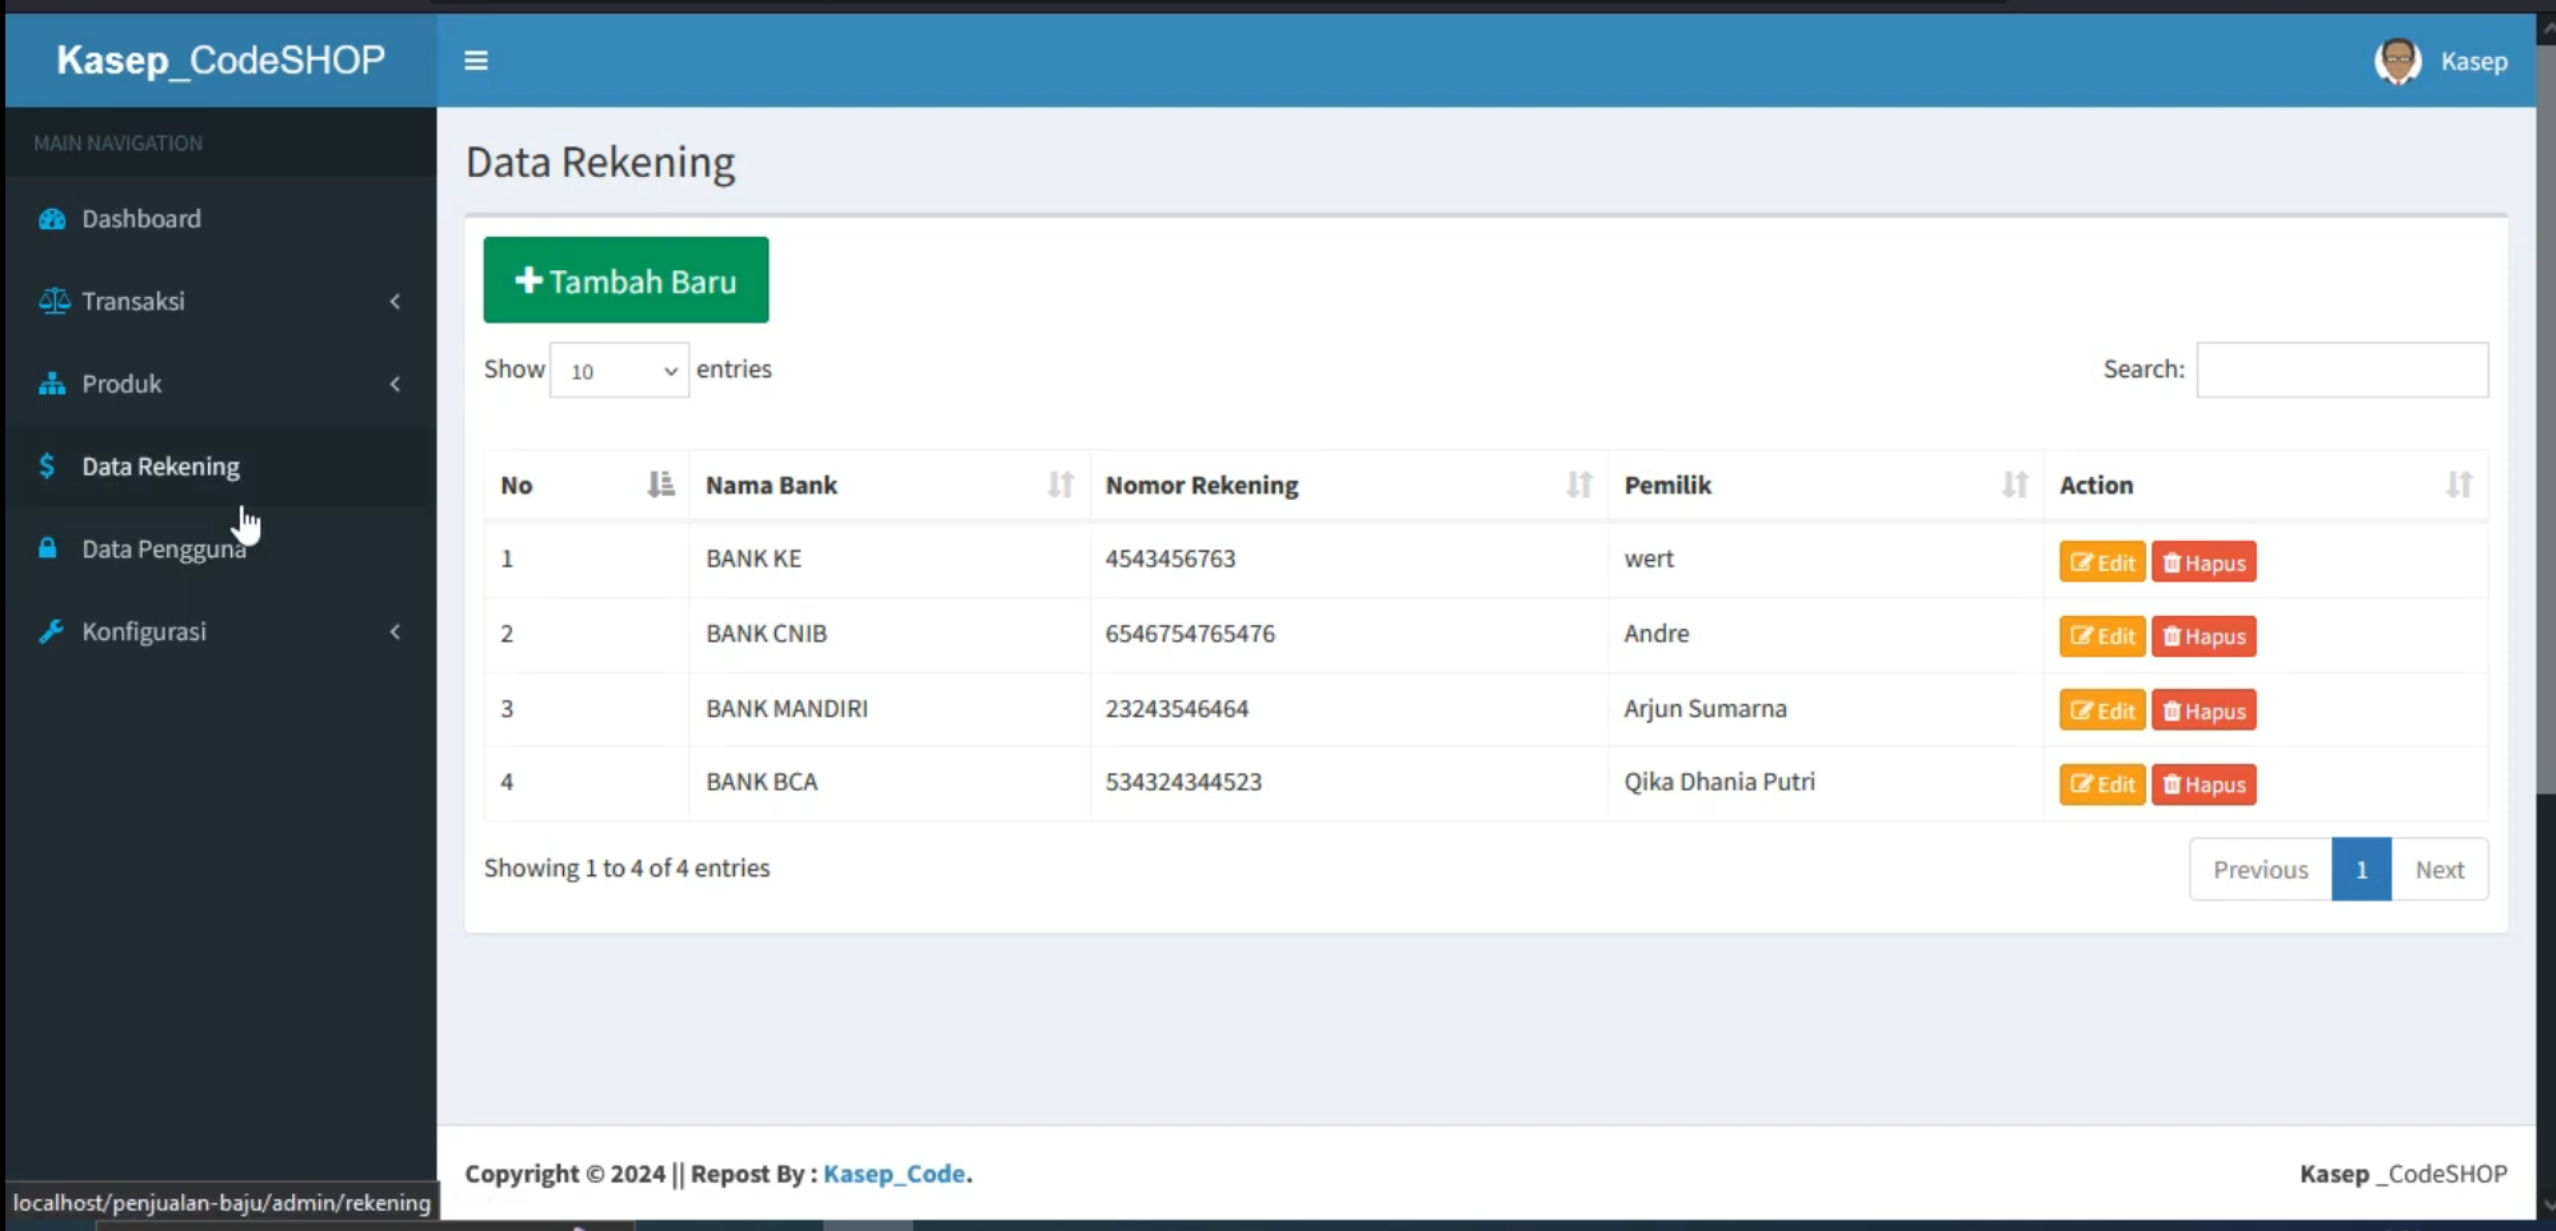The height and width of the screenshot is (1231, 2556).
Task: Click the Konfigurasi wrench icon
Action: click(51, 631)
